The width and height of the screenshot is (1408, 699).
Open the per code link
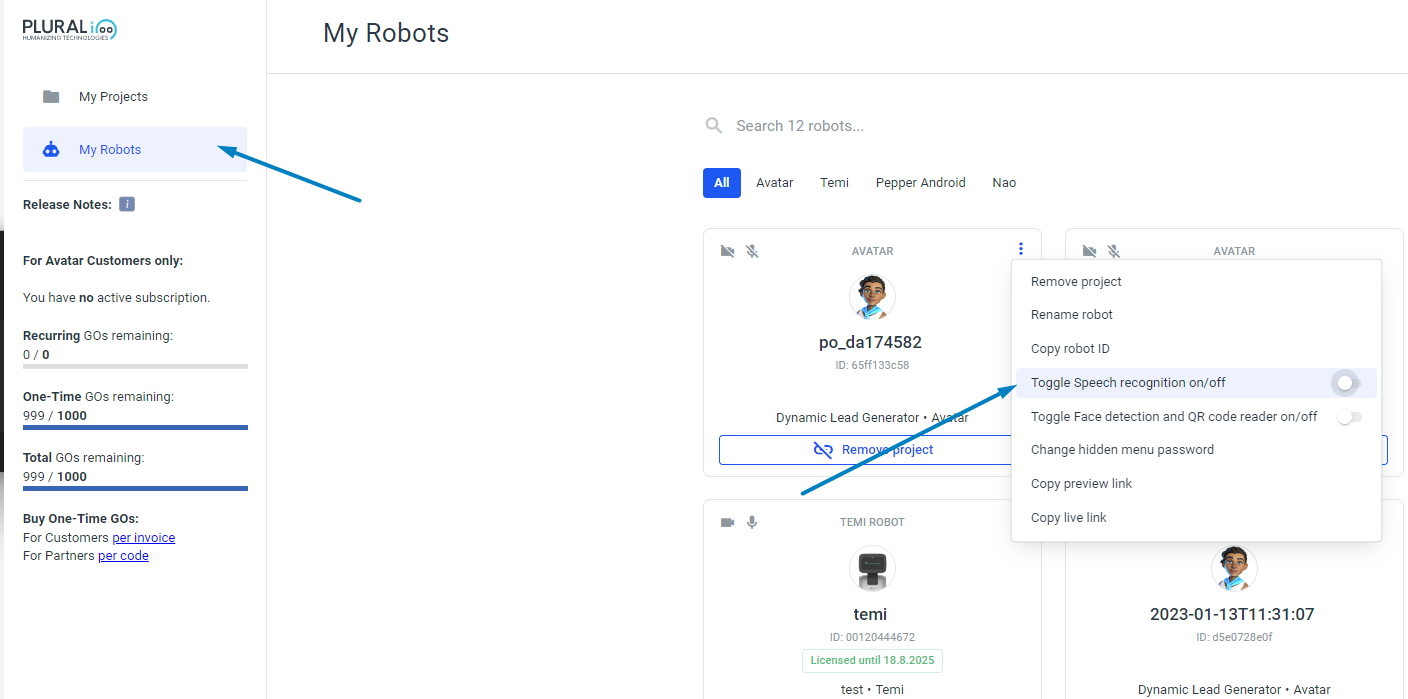(x=123, y=556)
